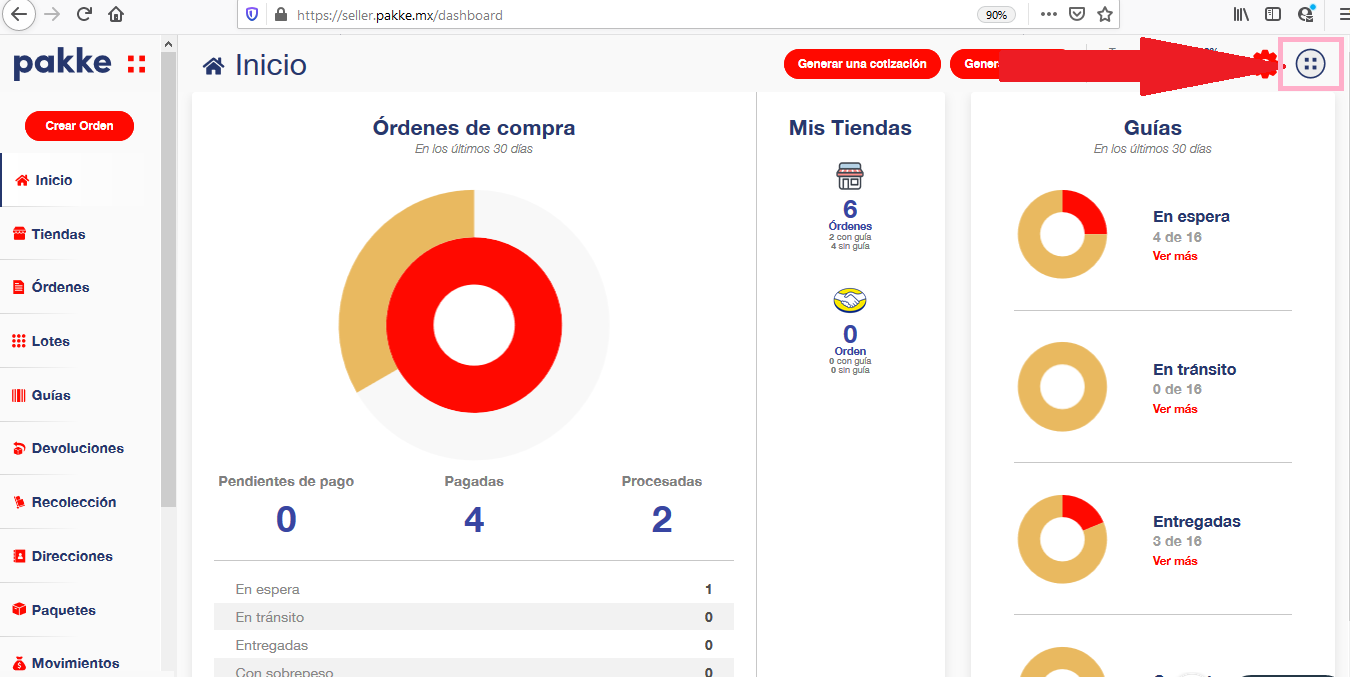Open the page actions three-dots menu

(1048, 14)
